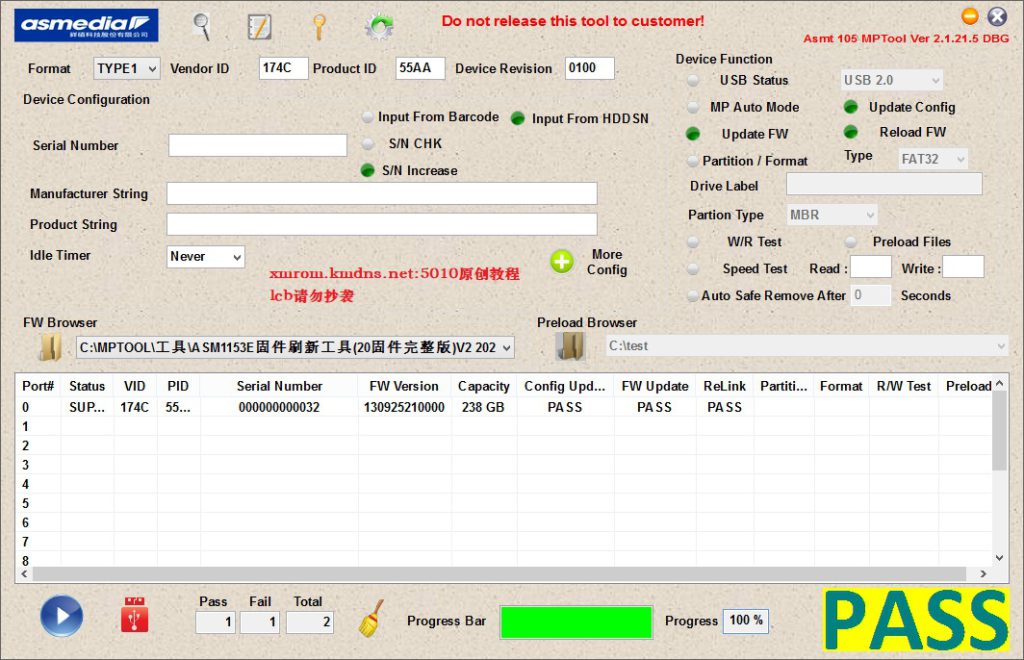The width and height of the screenshot is (1024, 660).
Task: Toggle the MP Auto Mode option
Action: [x=693, y=107]
